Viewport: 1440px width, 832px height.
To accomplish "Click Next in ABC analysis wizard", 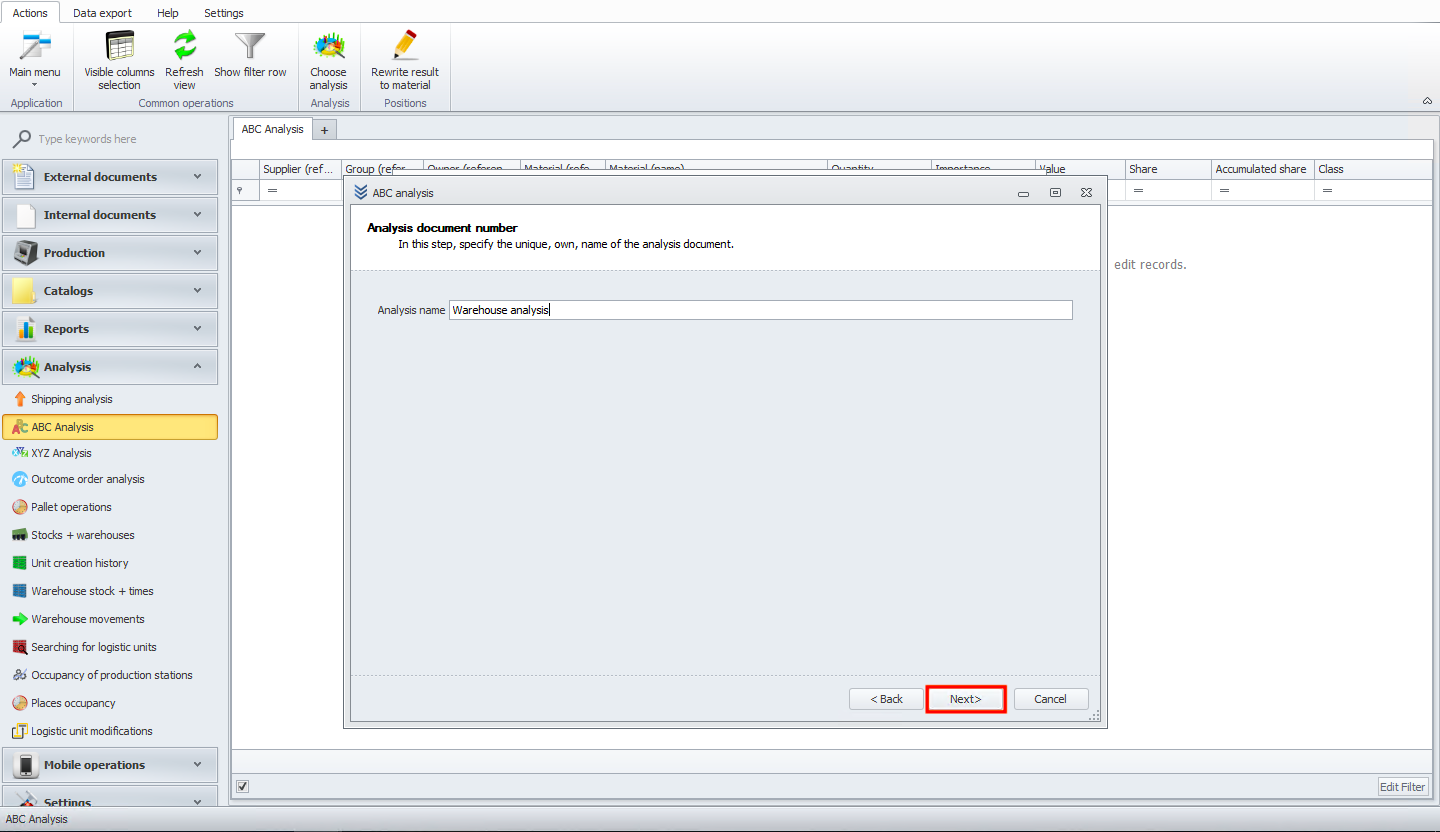I will tap(966, 699).
